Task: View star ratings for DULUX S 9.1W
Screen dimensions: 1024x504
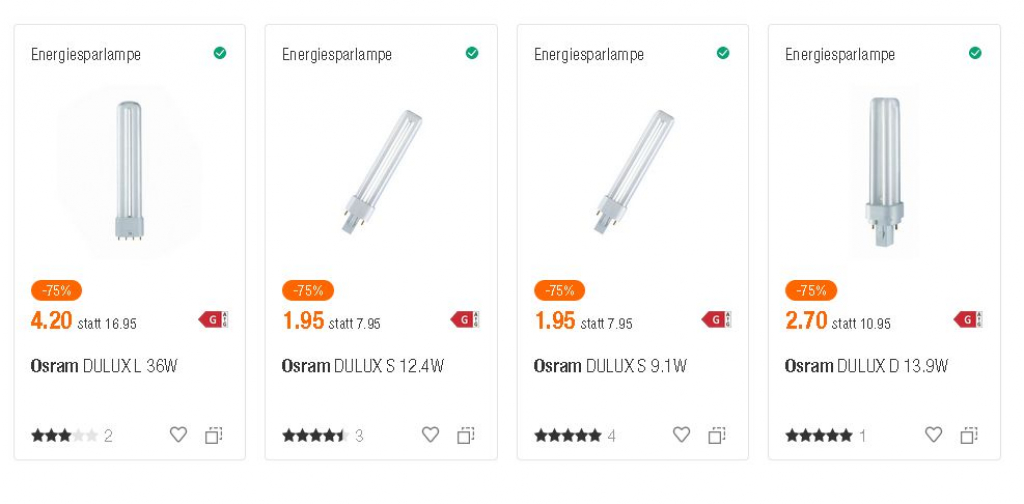Action: pyautogui.click(x=567, y=436)
